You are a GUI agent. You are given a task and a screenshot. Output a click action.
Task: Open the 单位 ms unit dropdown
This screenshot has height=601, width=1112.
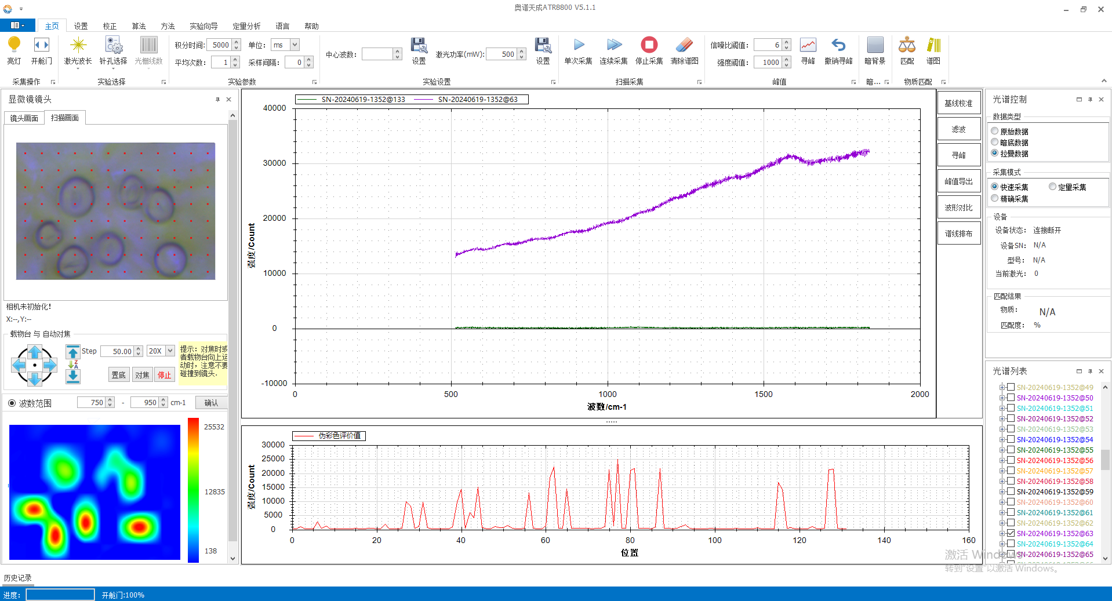click(x=294, y=45)
